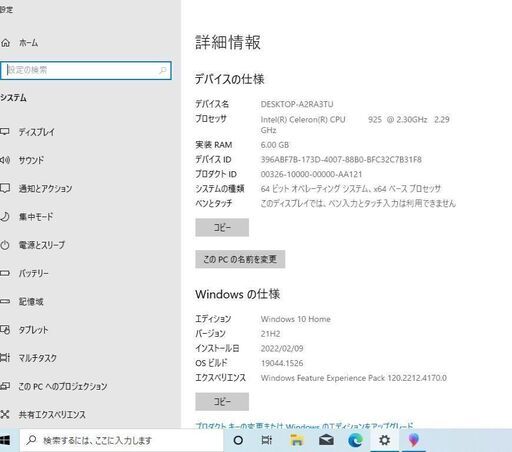Click the product ID 00326-10000-00000-AA121
Viewport: 512px width, 452px height.
[x=311, y=174]
